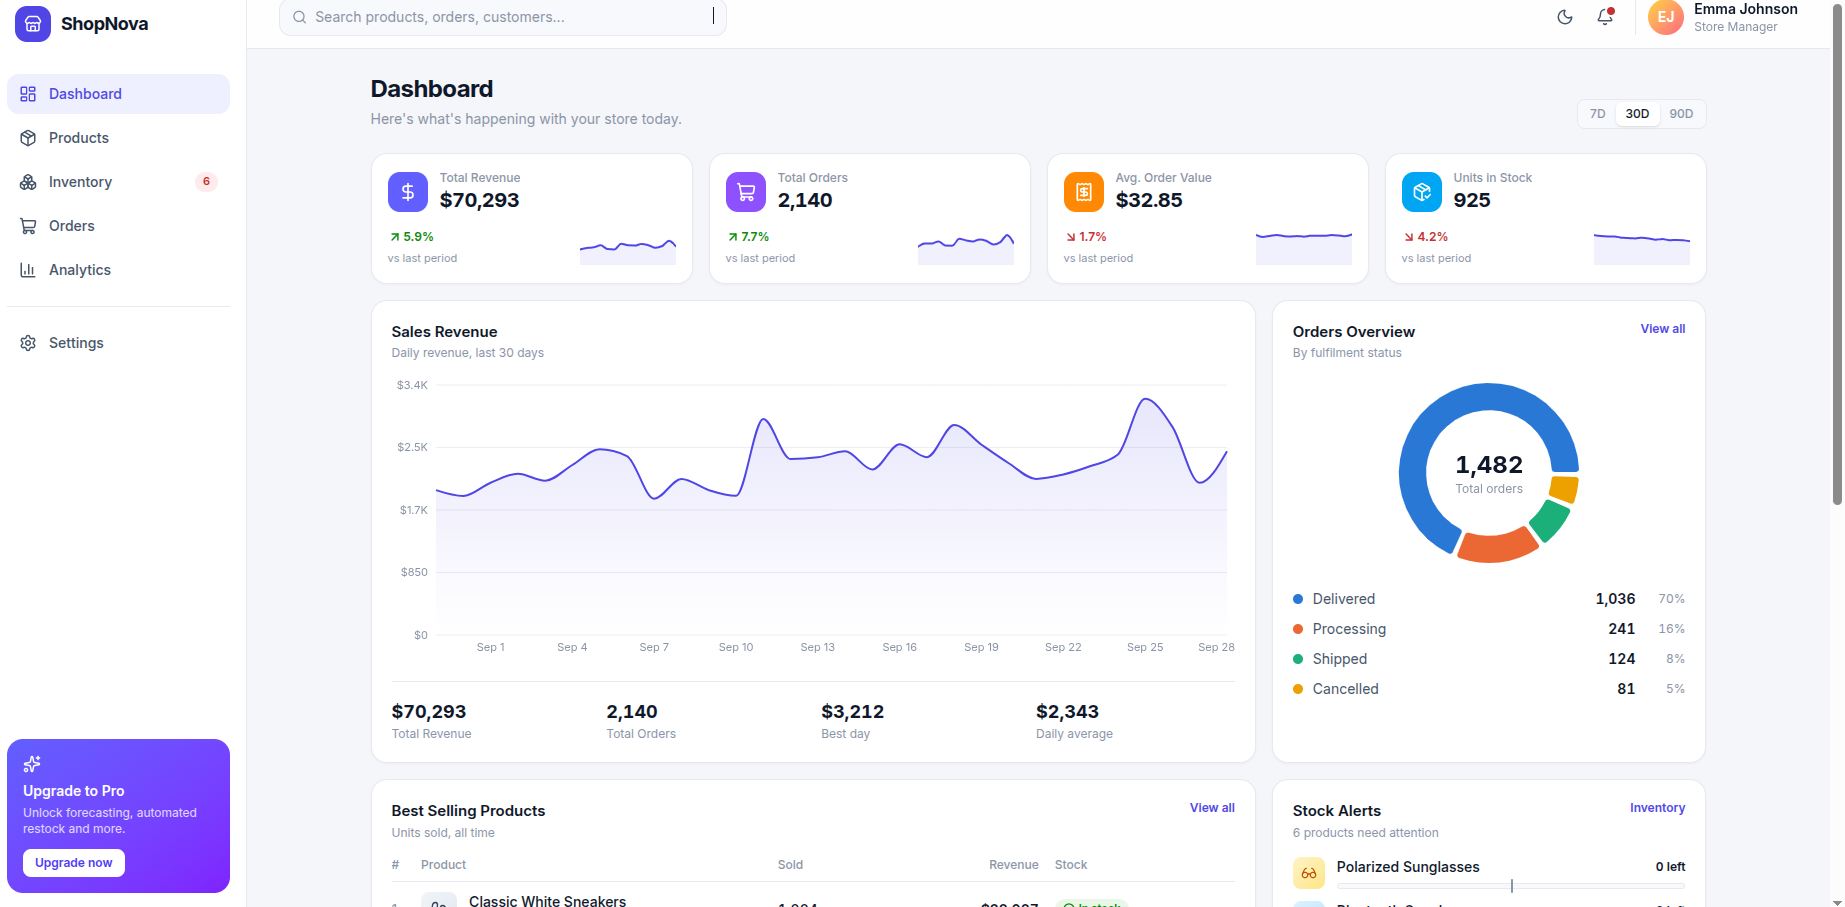Viewport: 1845px width, 907px height.
Task: Click the Polarized Sunglasses glasses icon
Action: [1309, 873]
